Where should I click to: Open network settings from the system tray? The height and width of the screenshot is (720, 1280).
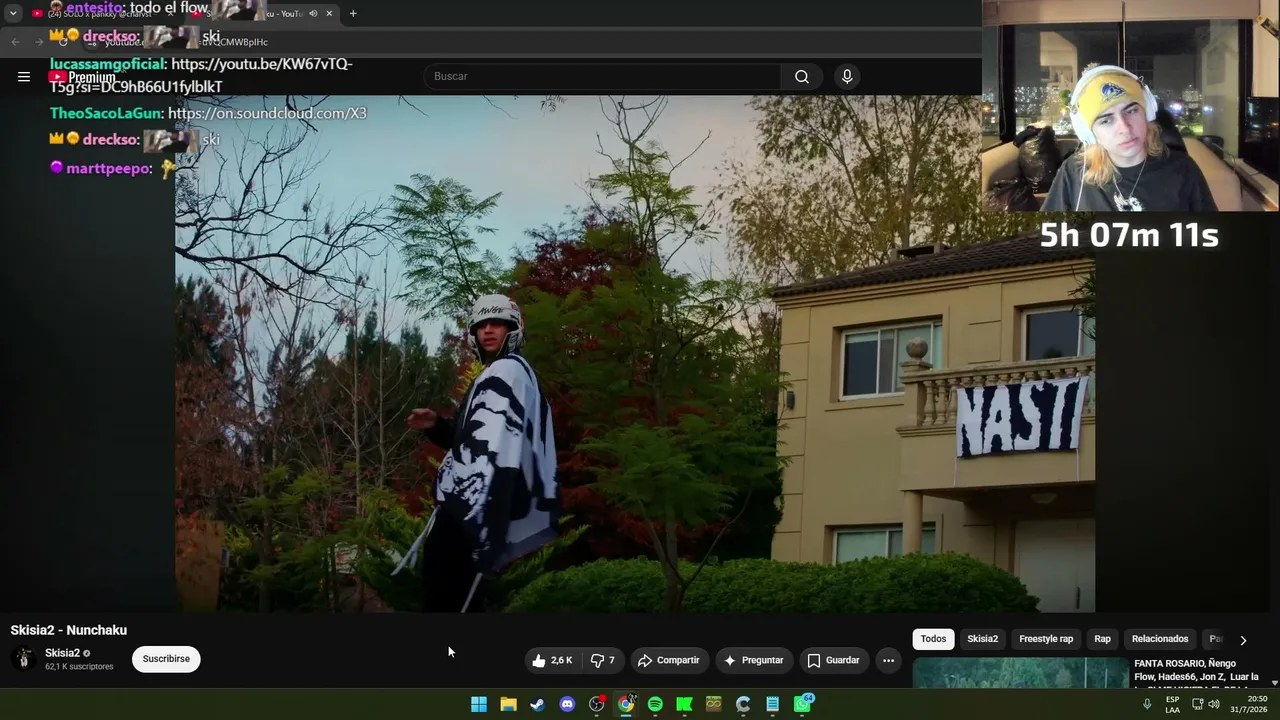tap(1197, 704)
